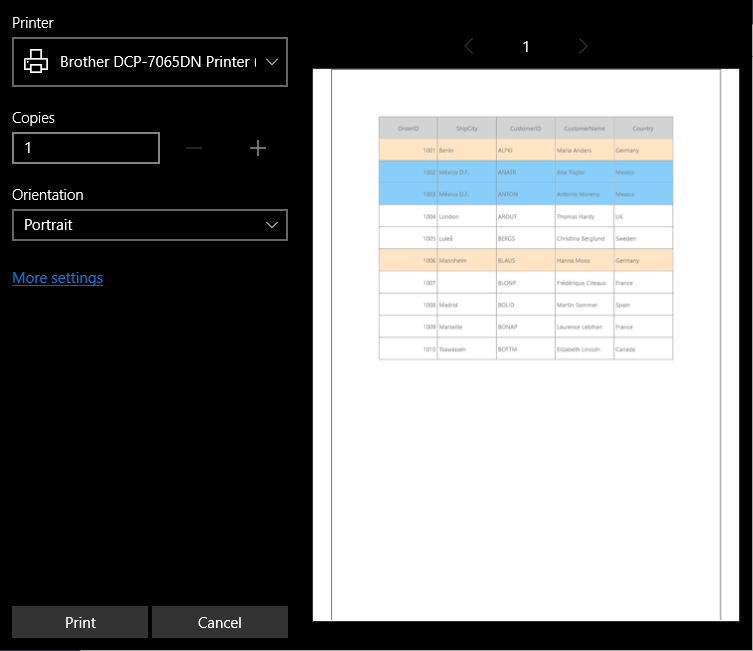This screenshot has height=651, width=753.
Task: Open the Brother DCP-7065DN printer dropdown
Action: point(150,62)
